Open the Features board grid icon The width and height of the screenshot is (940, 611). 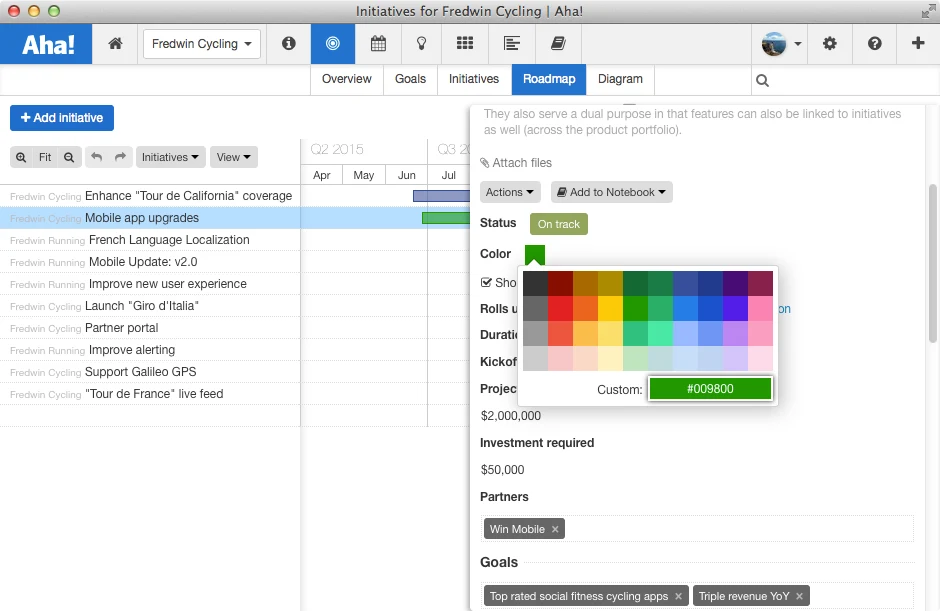click(465, 43)
